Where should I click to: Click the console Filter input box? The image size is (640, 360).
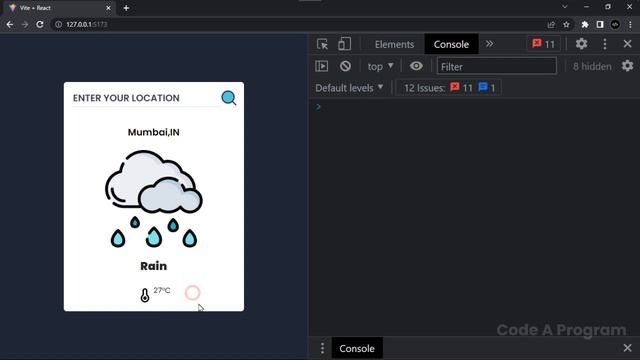tap(497, 66)
